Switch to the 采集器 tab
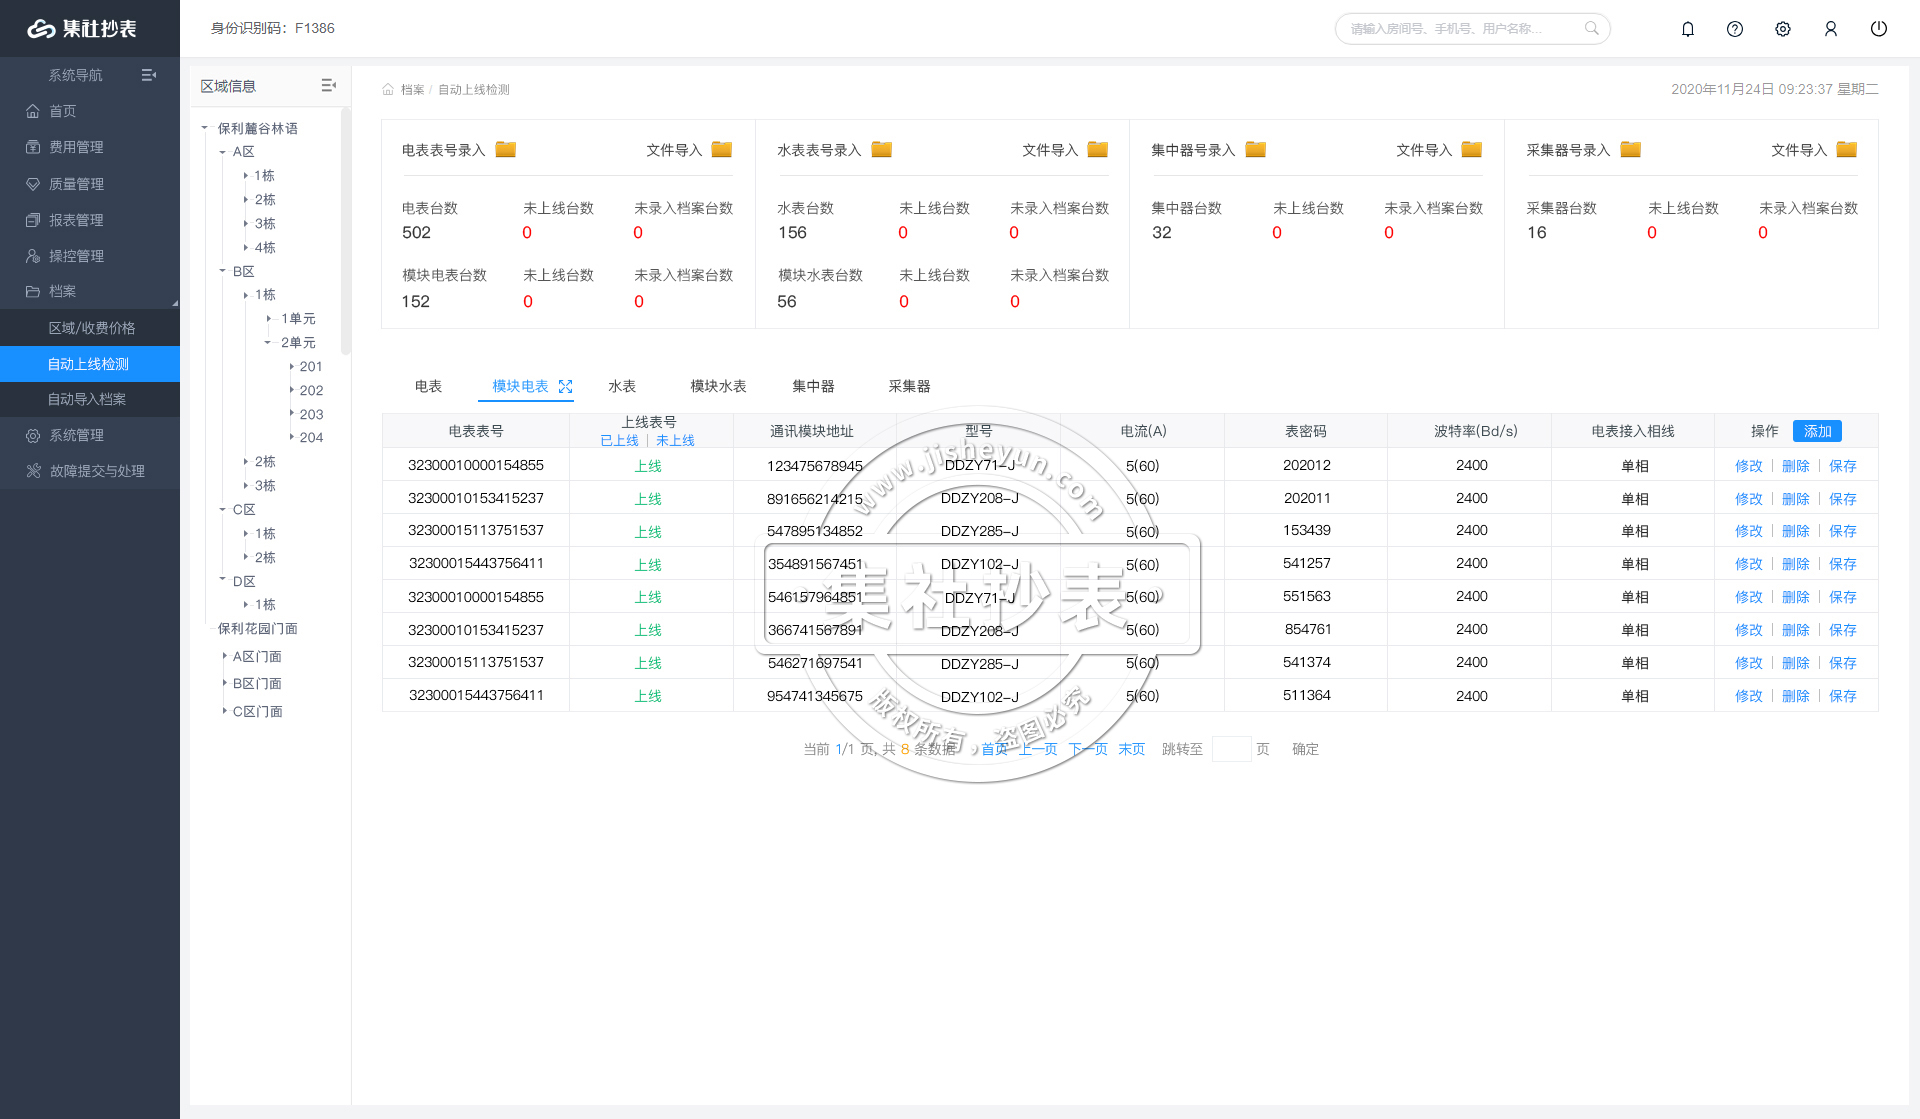The height and width of the screenshot is (1119, 1920). pyautogui.click(x=909, y=386)
